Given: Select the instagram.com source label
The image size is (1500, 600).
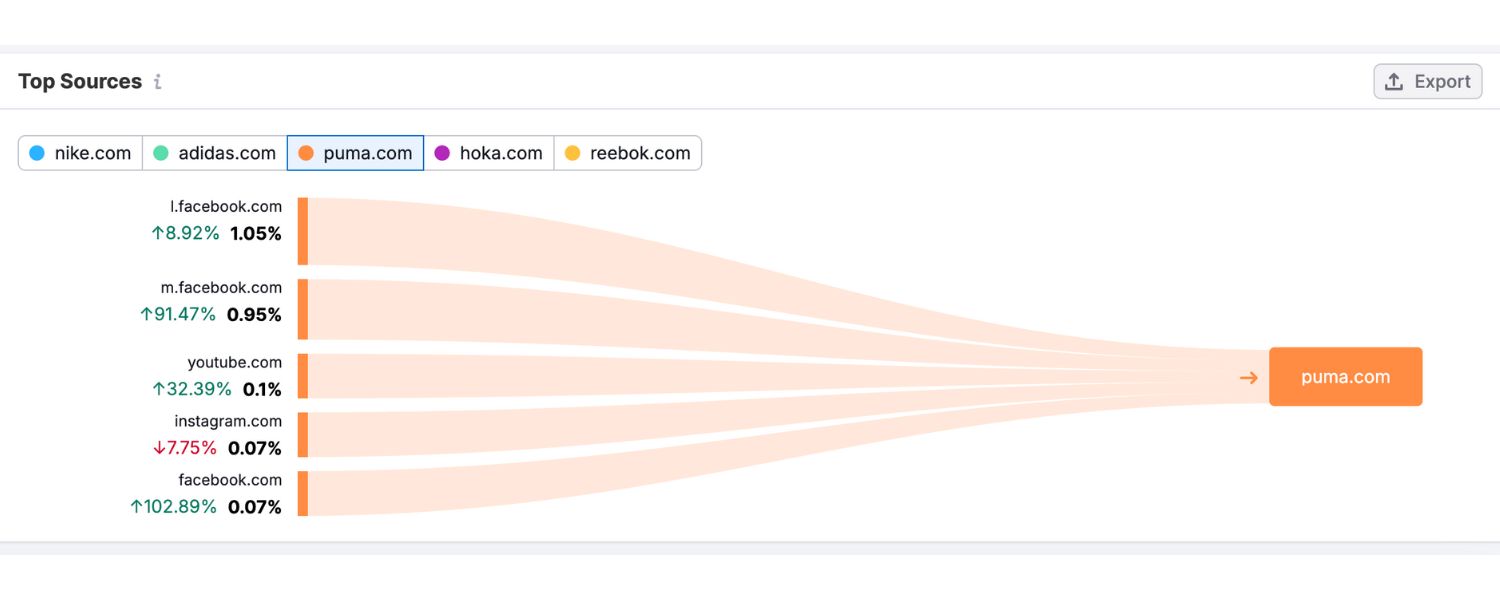Looking at the screenshot, I should (228, 421).
